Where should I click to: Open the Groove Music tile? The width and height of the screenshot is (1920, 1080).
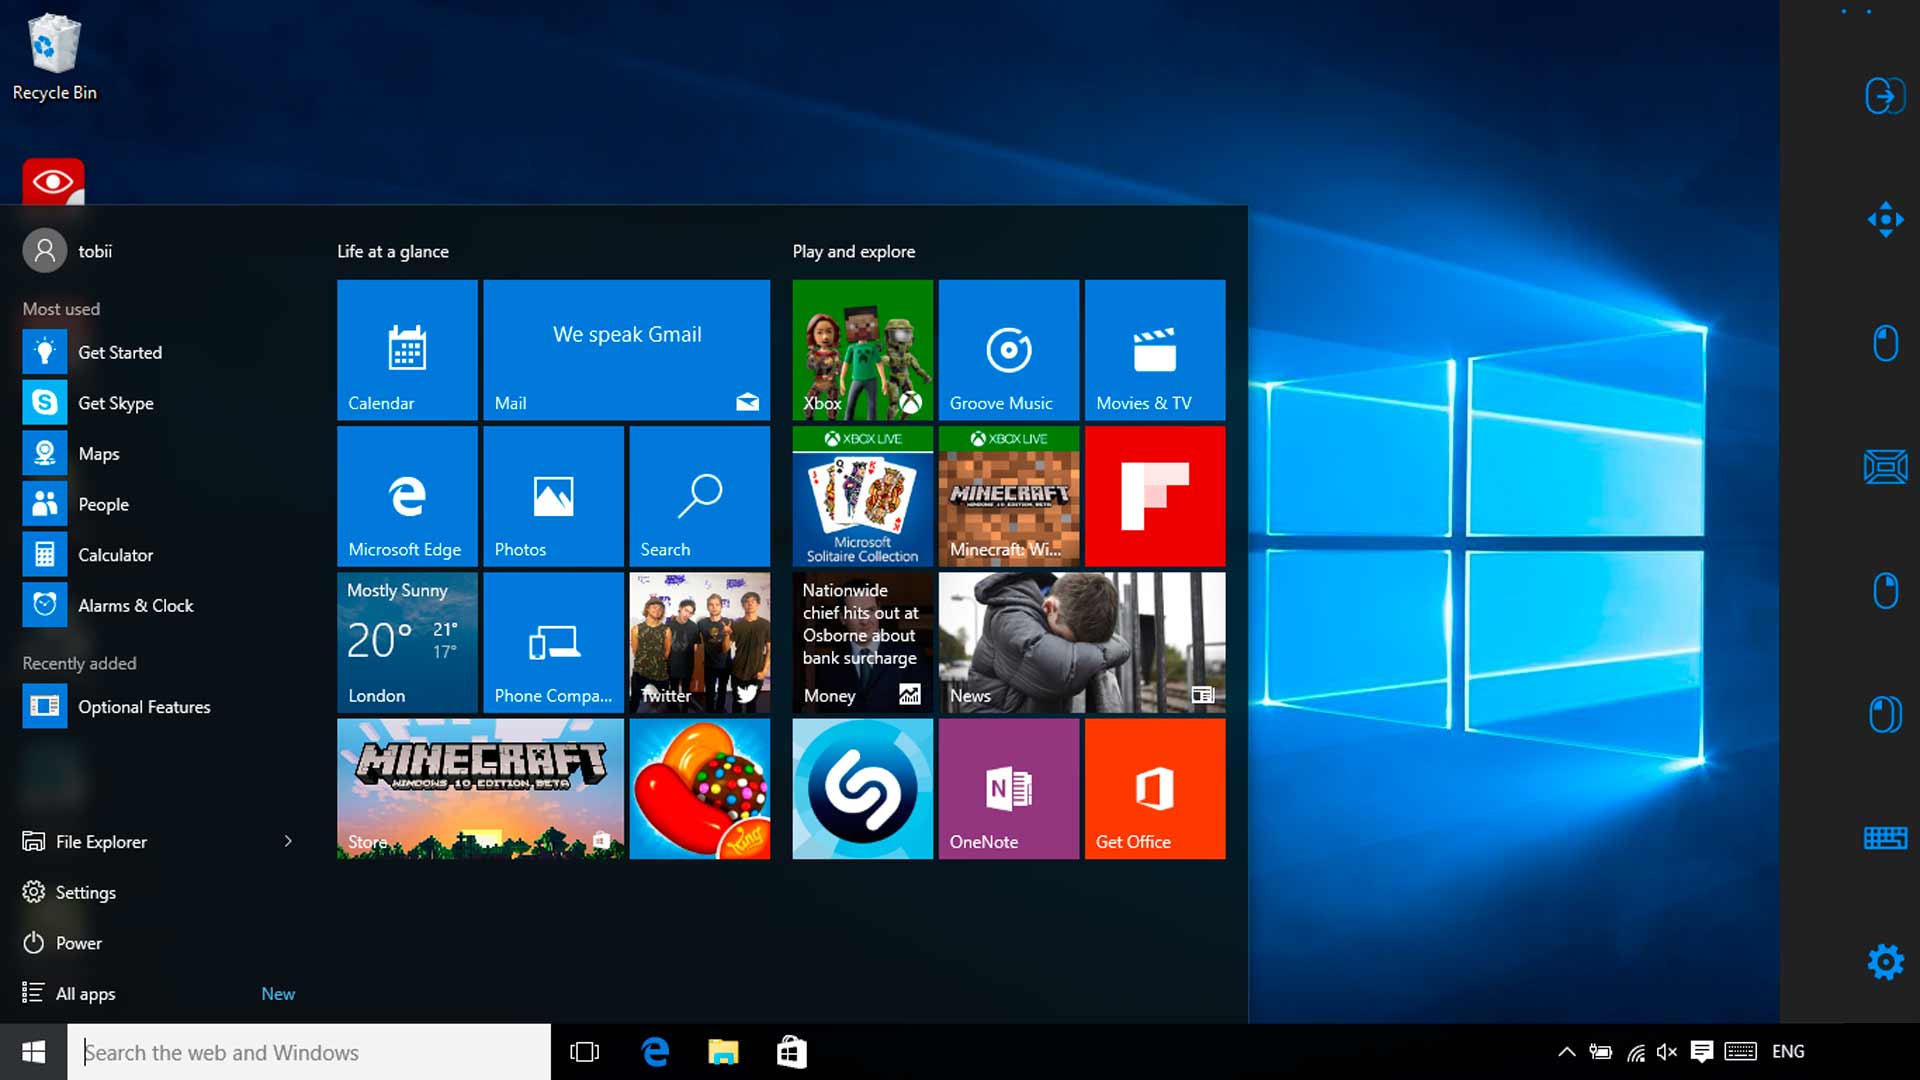tap(1008, 349)
